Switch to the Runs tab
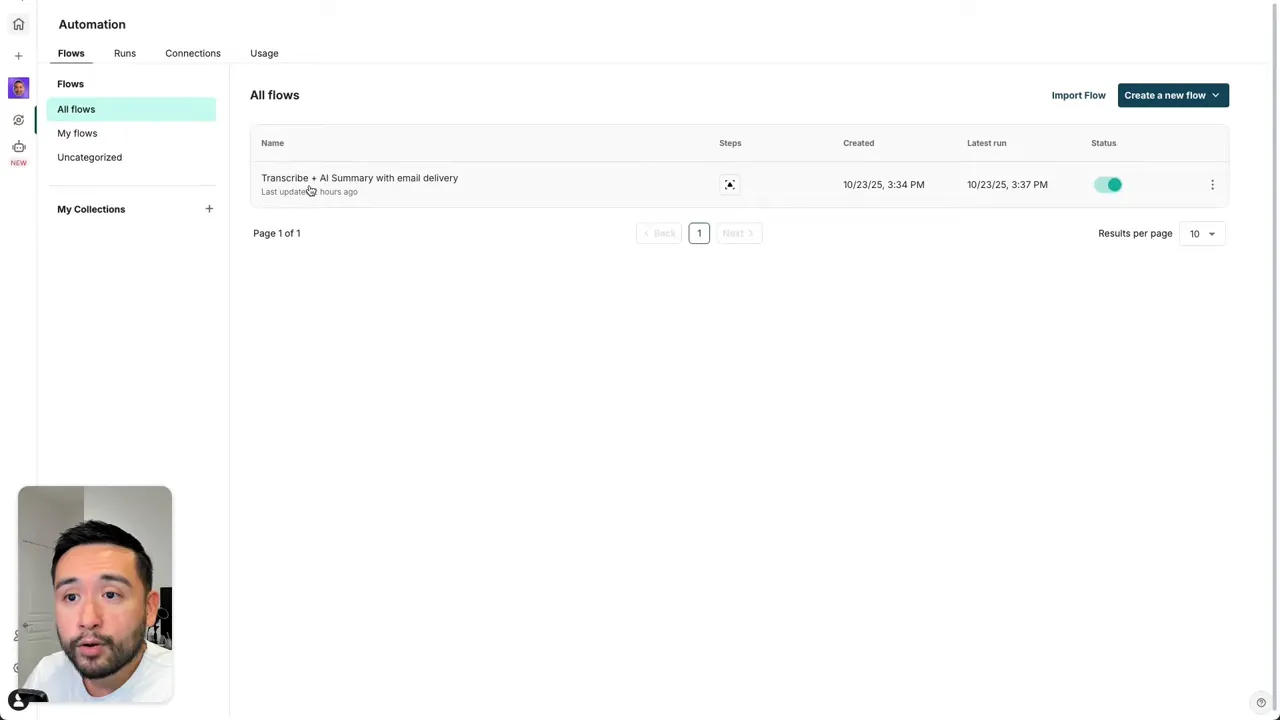The width and height of the screenshot is (1280, 720). pos(124,53)
